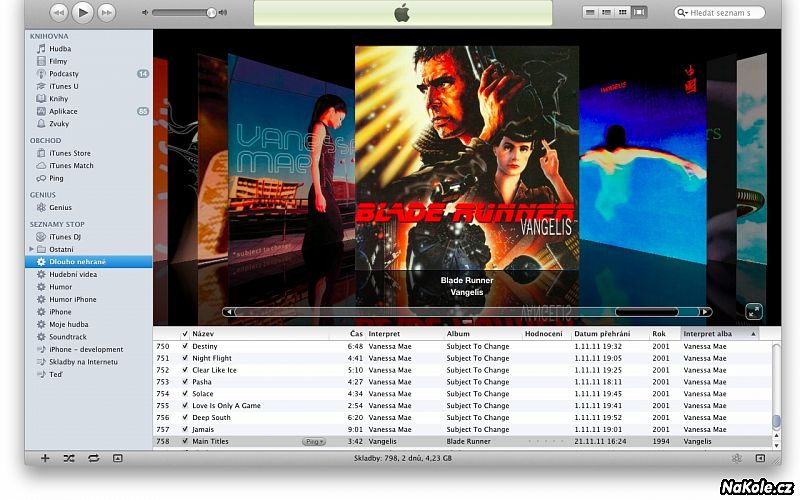This screenshot has width=800, height=500.
Task: Click Cover Flow right scroll arrow
Action: tap(705, 312)
